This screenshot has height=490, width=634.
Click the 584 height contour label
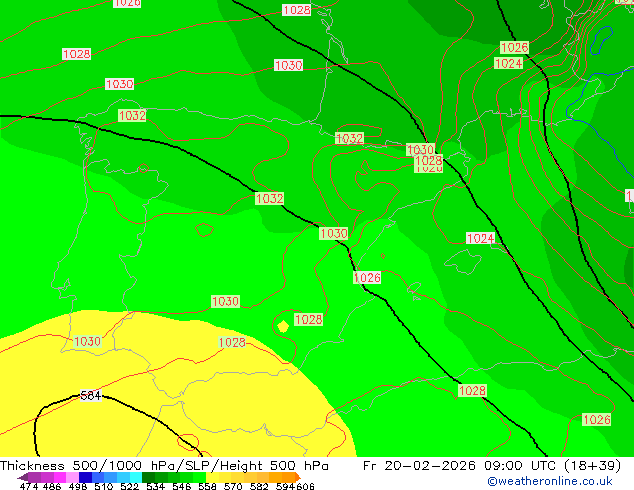pos(91,395)
